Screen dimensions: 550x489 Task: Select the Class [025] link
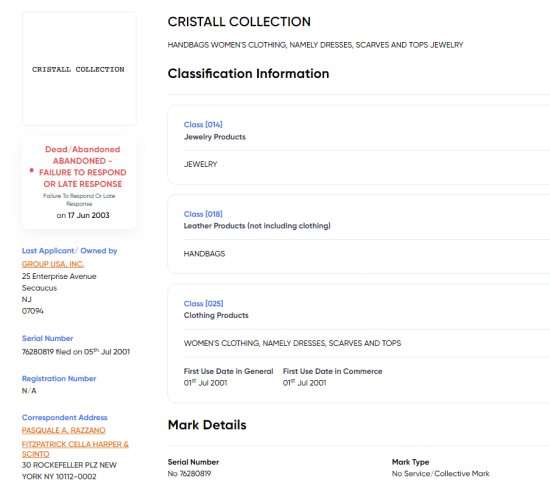point(203,303)
